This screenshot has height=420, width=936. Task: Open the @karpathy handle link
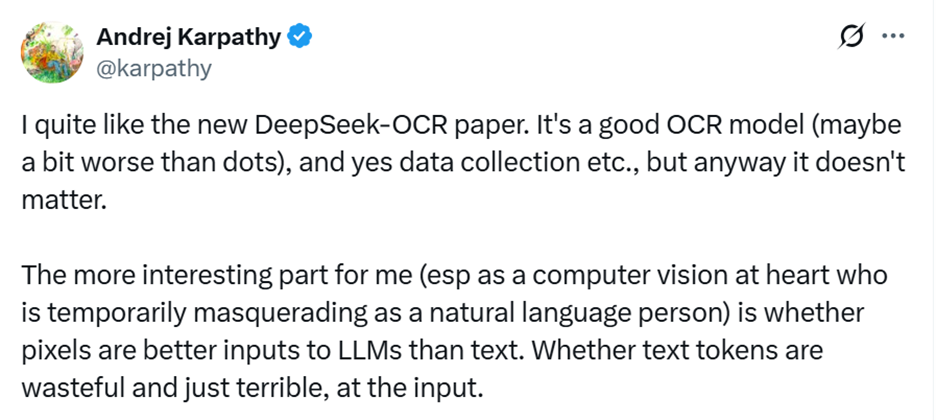click(154, 68)
